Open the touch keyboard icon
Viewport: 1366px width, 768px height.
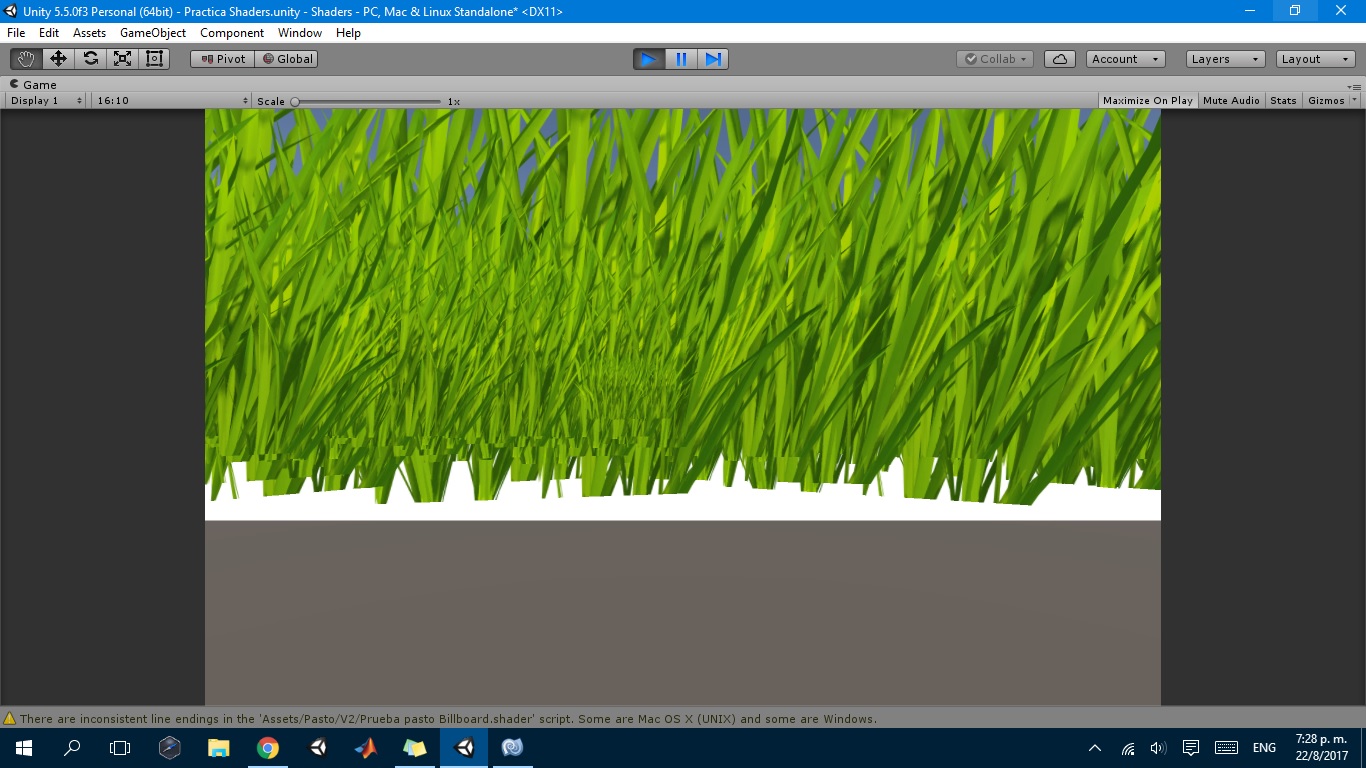point(1226,748)
